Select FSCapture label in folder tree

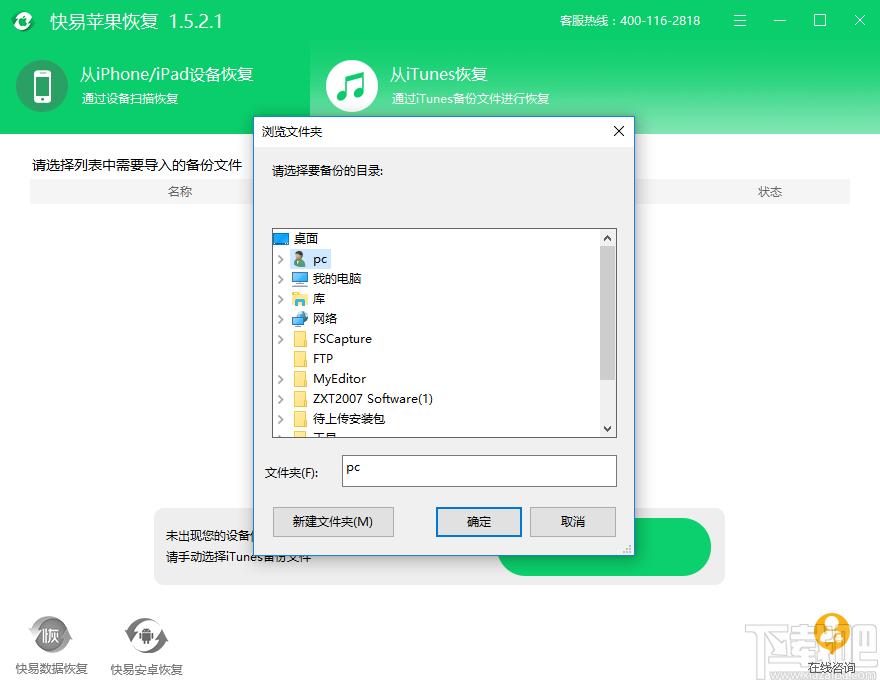342,339
